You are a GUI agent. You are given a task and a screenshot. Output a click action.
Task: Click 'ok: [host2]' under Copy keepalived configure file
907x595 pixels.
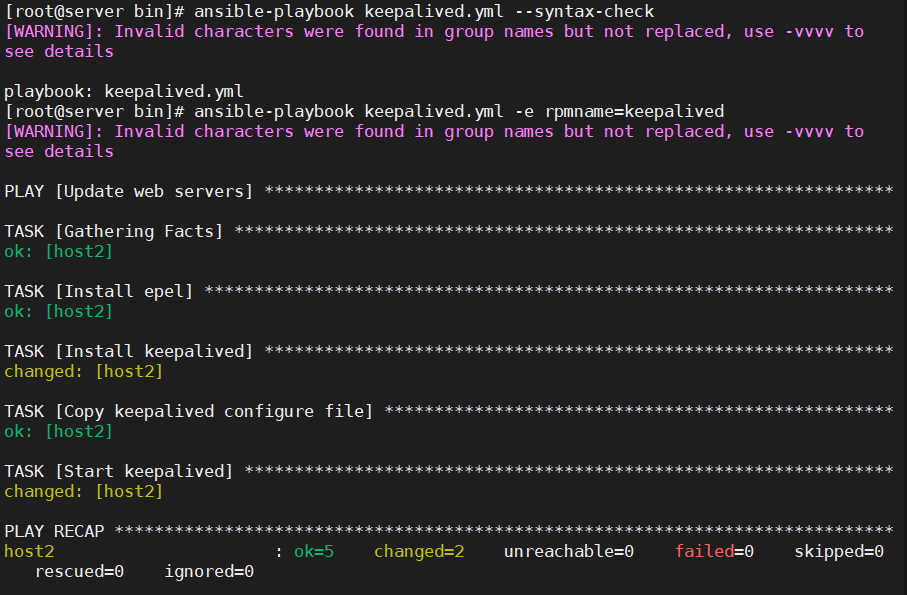pyautogui.click(x=58, y=432)
